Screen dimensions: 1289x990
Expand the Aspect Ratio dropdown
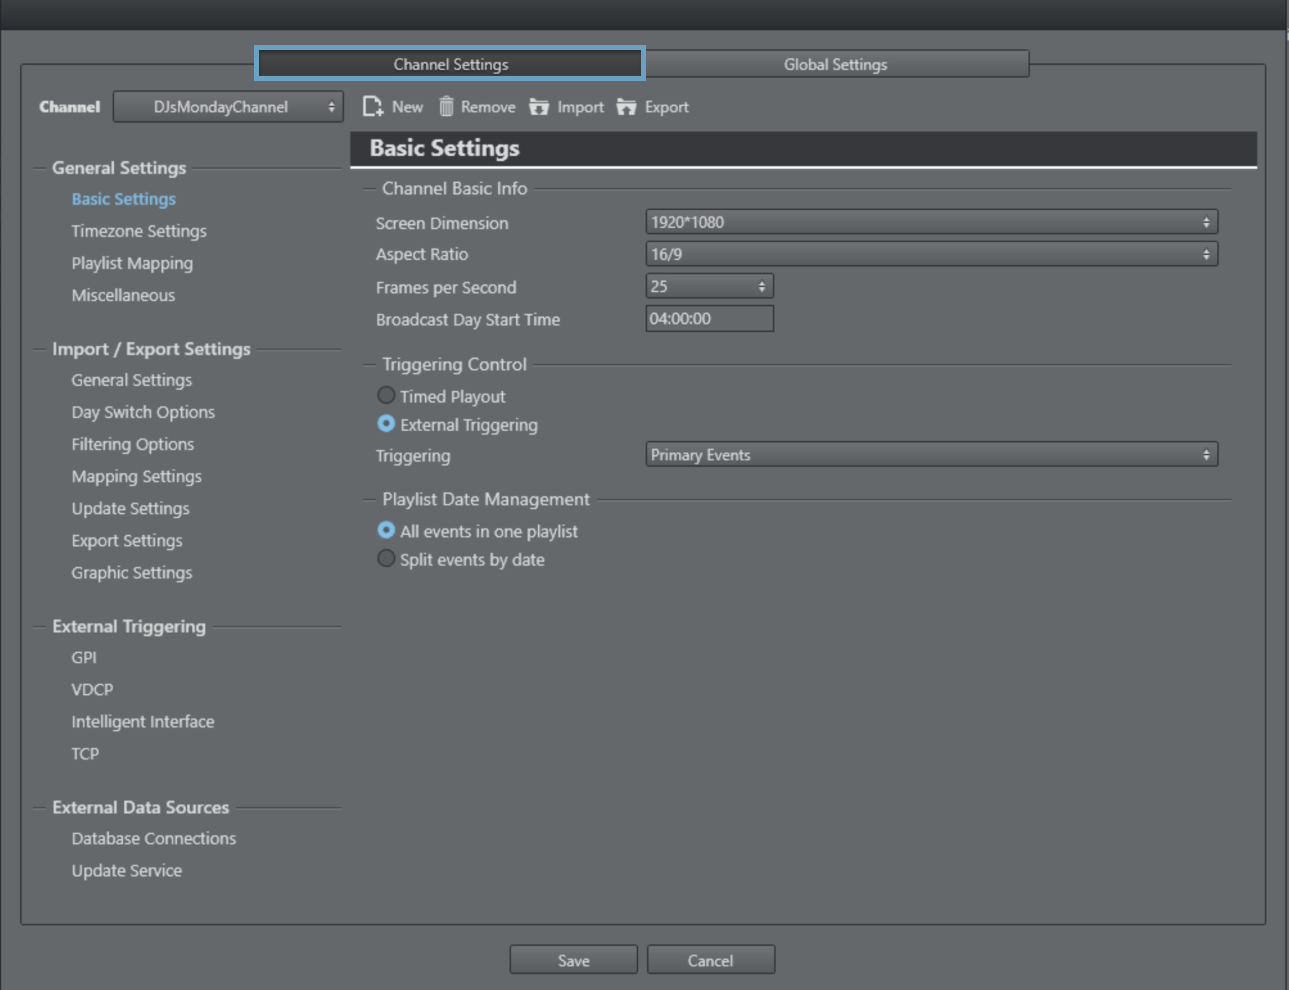[931, 254]
